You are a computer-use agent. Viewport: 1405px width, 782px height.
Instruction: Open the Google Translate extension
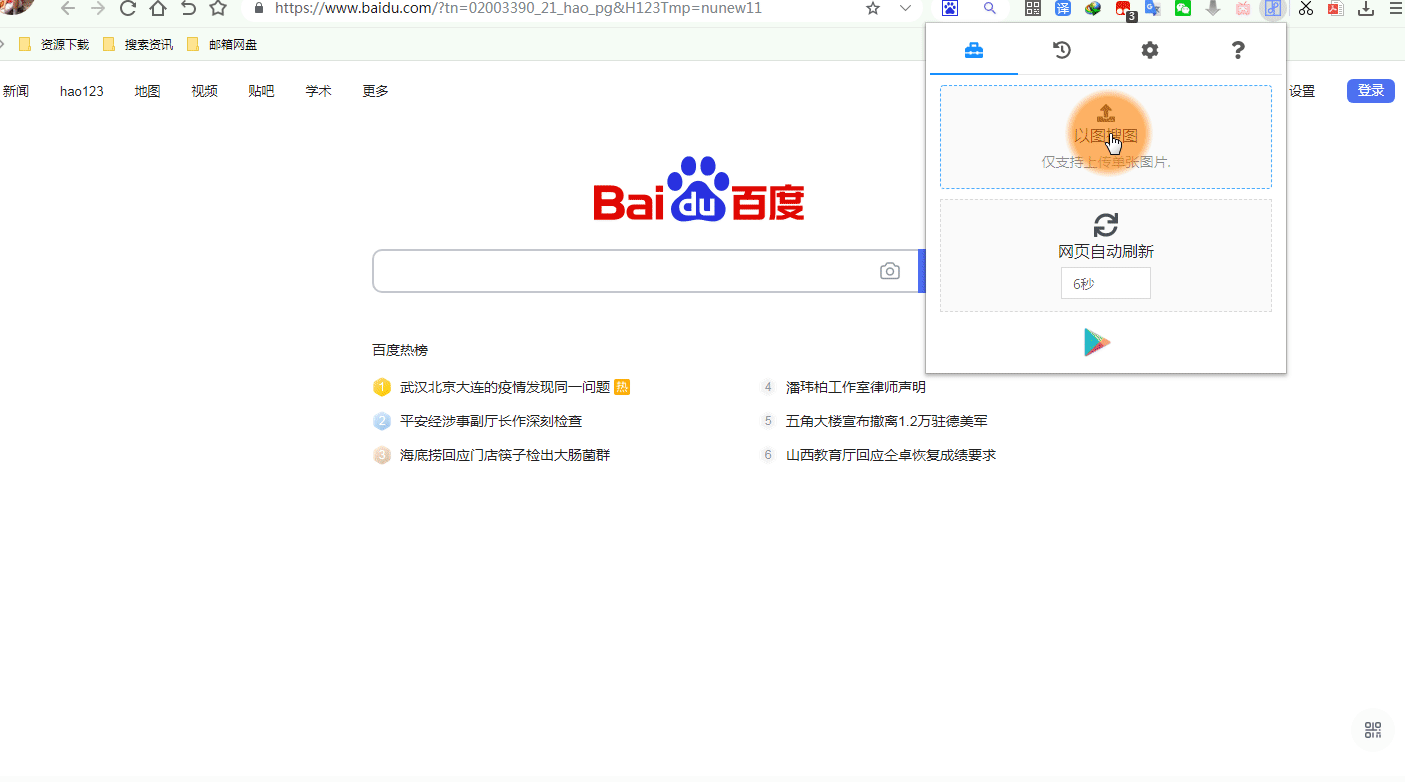1153,8
